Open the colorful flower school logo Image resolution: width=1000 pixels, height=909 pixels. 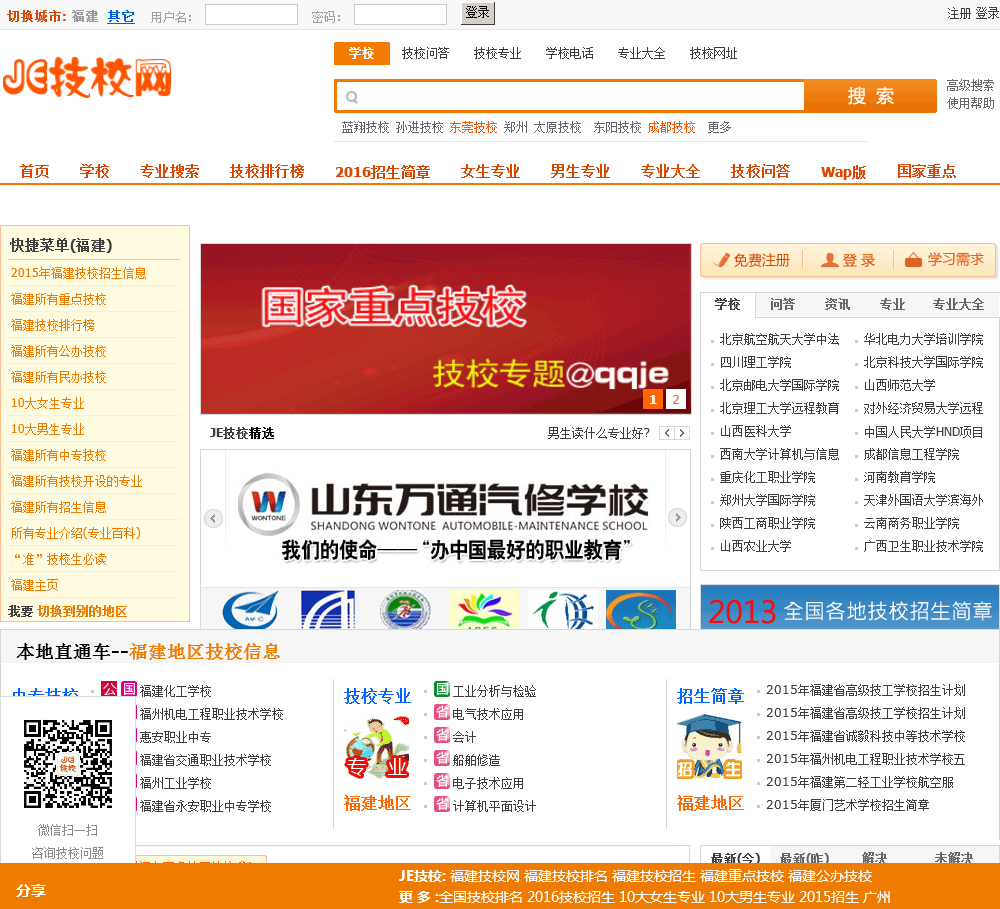tap(485, 610)
